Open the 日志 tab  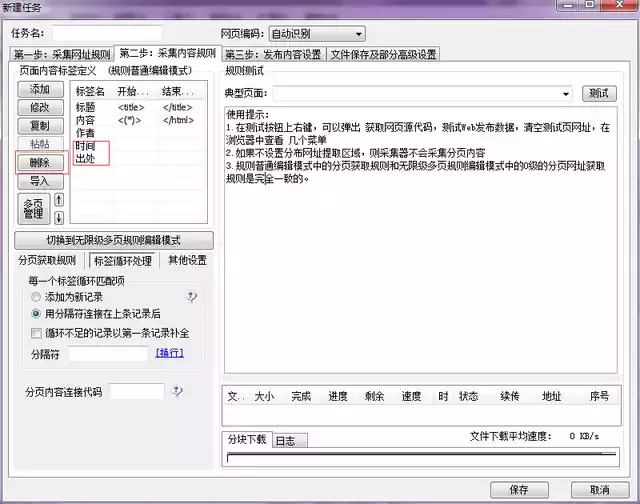pyautogui.click(x=289, y=441)
